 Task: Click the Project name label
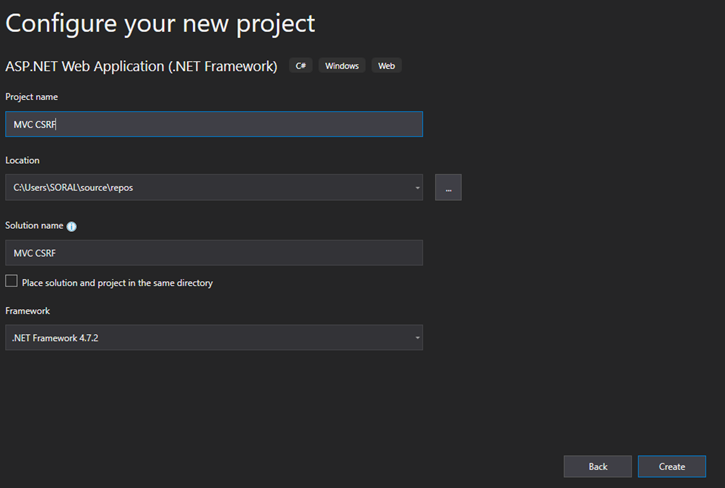(x=31, y=97)
